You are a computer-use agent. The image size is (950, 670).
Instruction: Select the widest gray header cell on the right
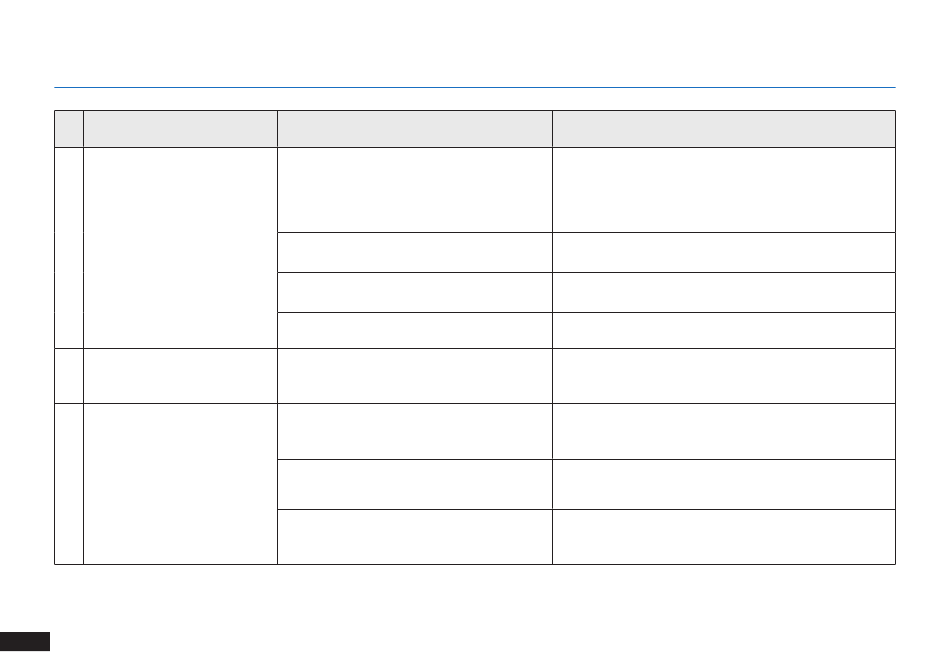724,129
